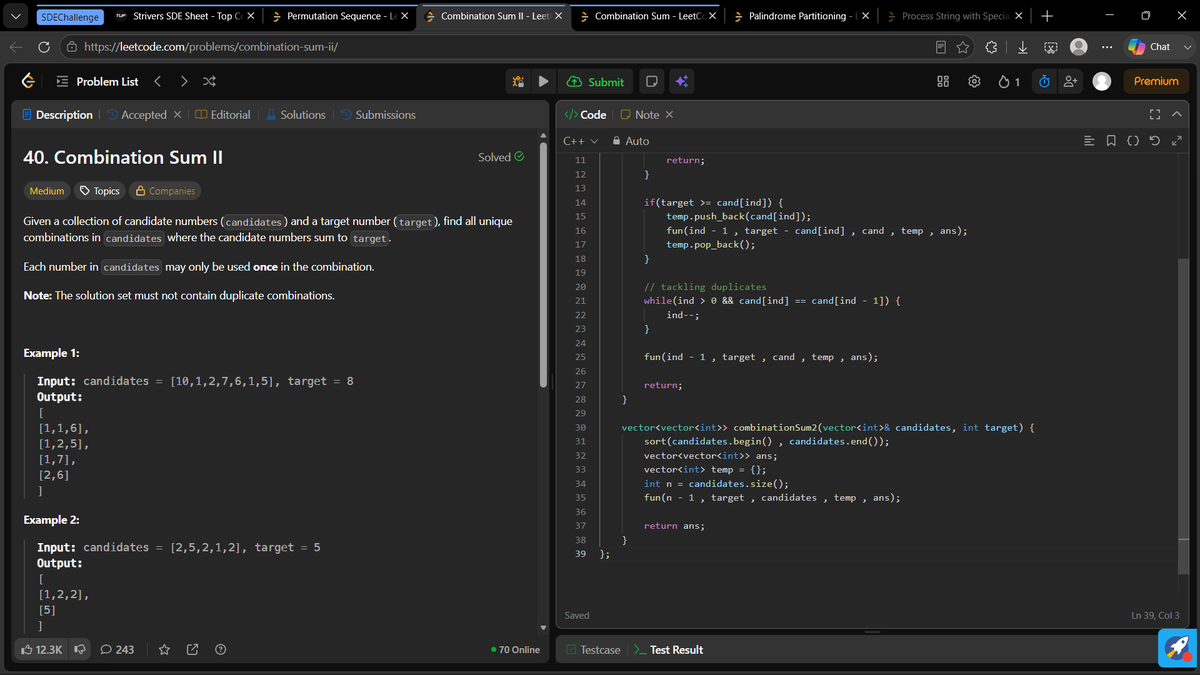Click the share link icon

tap(192, 650)
